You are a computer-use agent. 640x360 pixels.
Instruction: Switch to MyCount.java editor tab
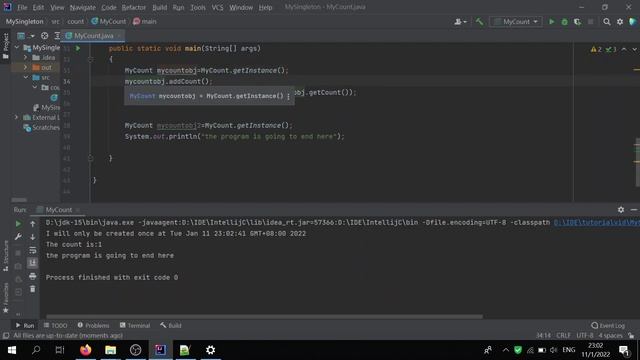pos(93,36)
